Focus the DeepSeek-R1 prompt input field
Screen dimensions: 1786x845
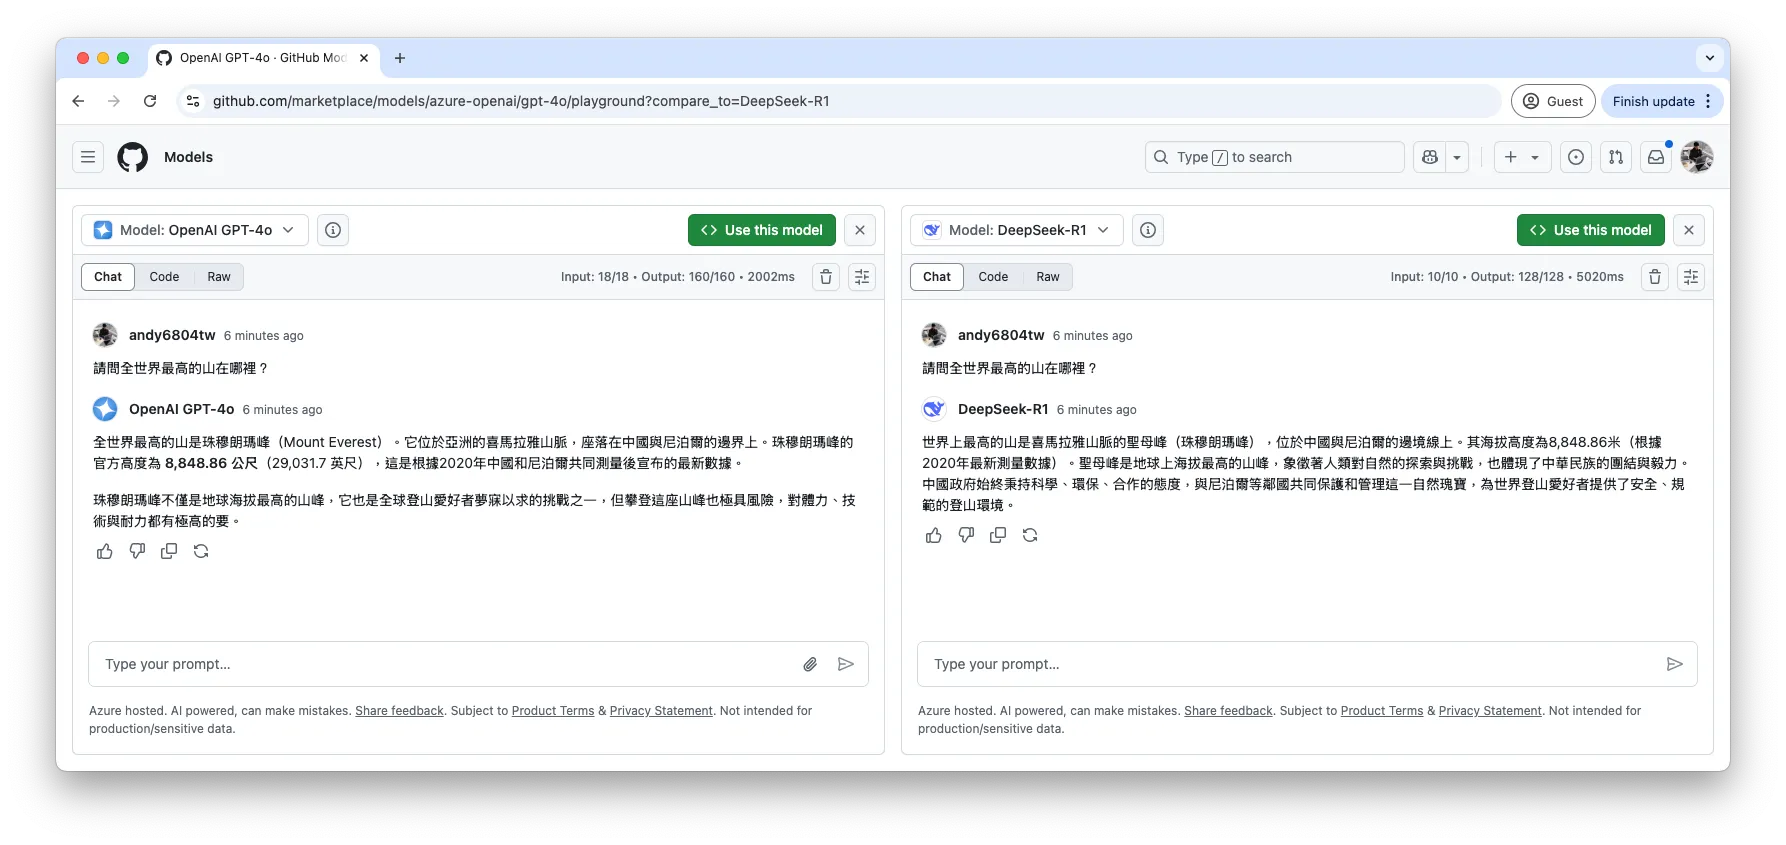[1290, 664]
